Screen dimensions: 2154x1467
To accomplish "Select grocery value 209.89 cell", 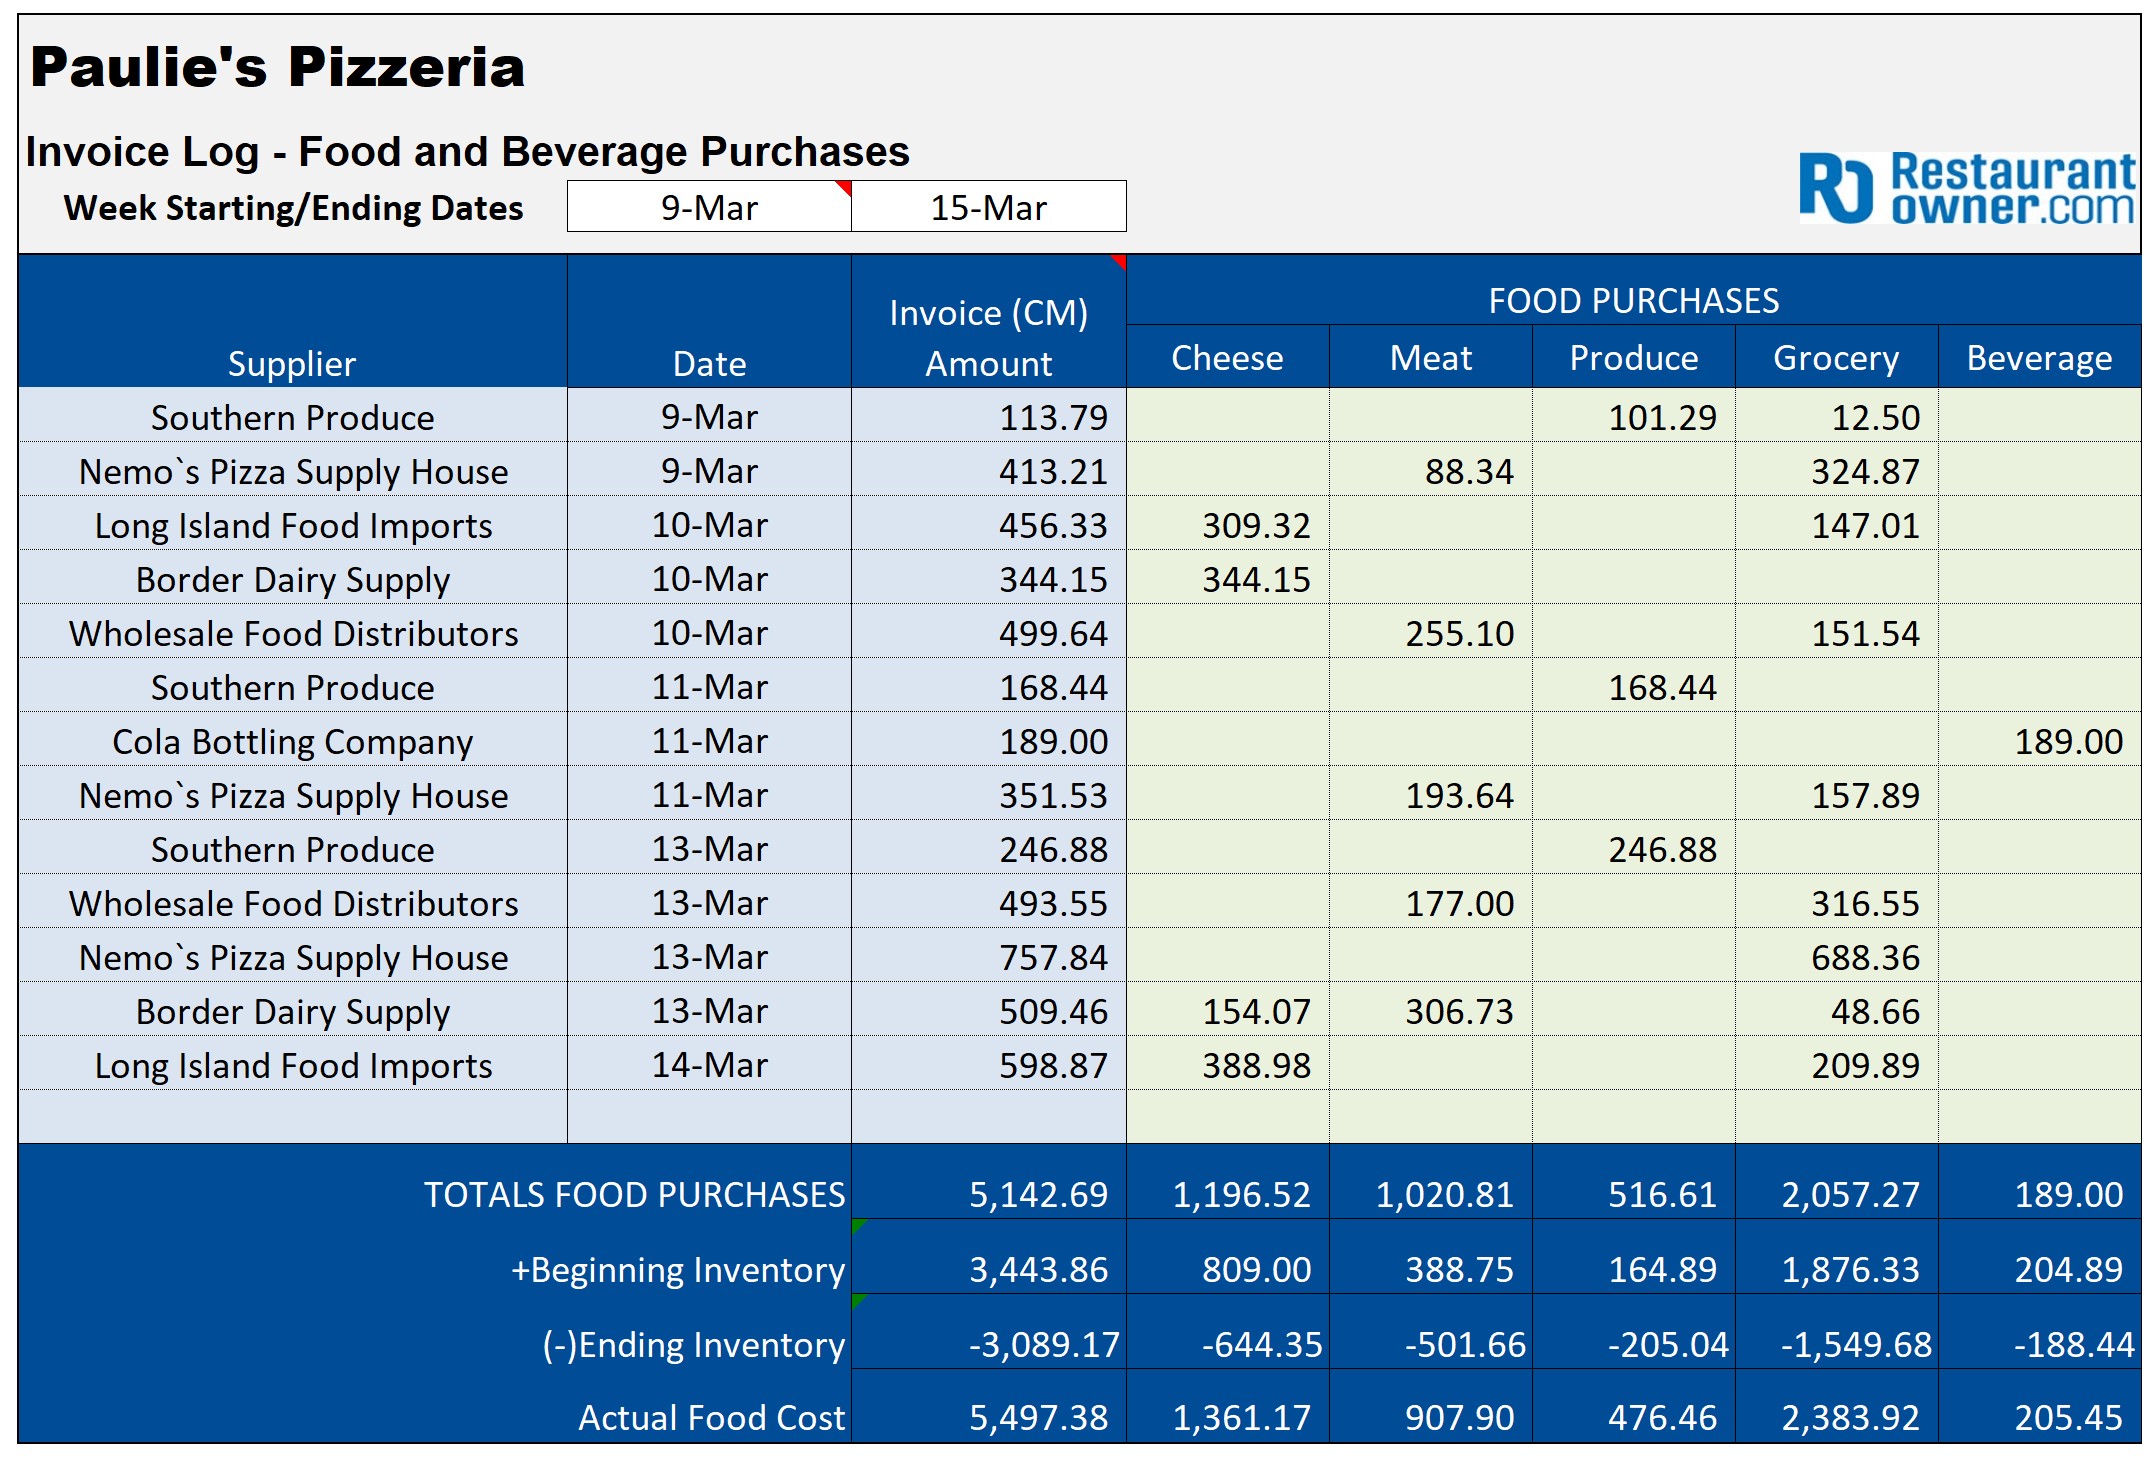I will tap(1837, 1064).
